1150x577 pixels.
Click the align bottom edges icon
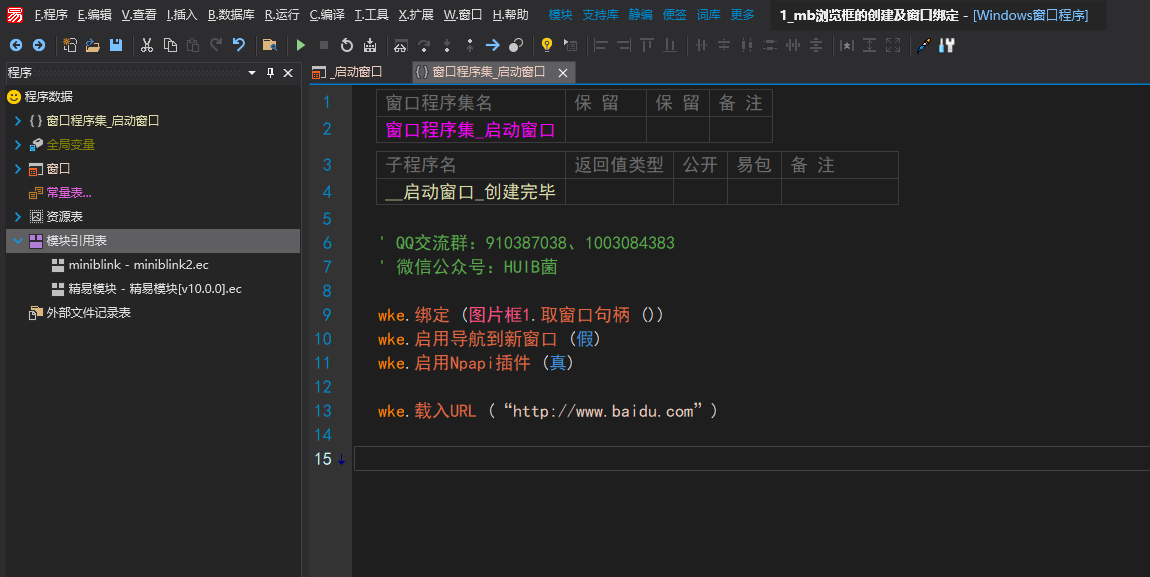[x=670, y=45]
